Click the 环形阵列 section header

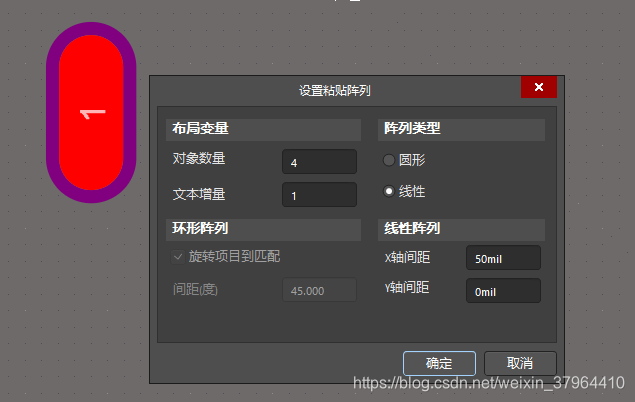pyautogui.click(x=263, y=230)
